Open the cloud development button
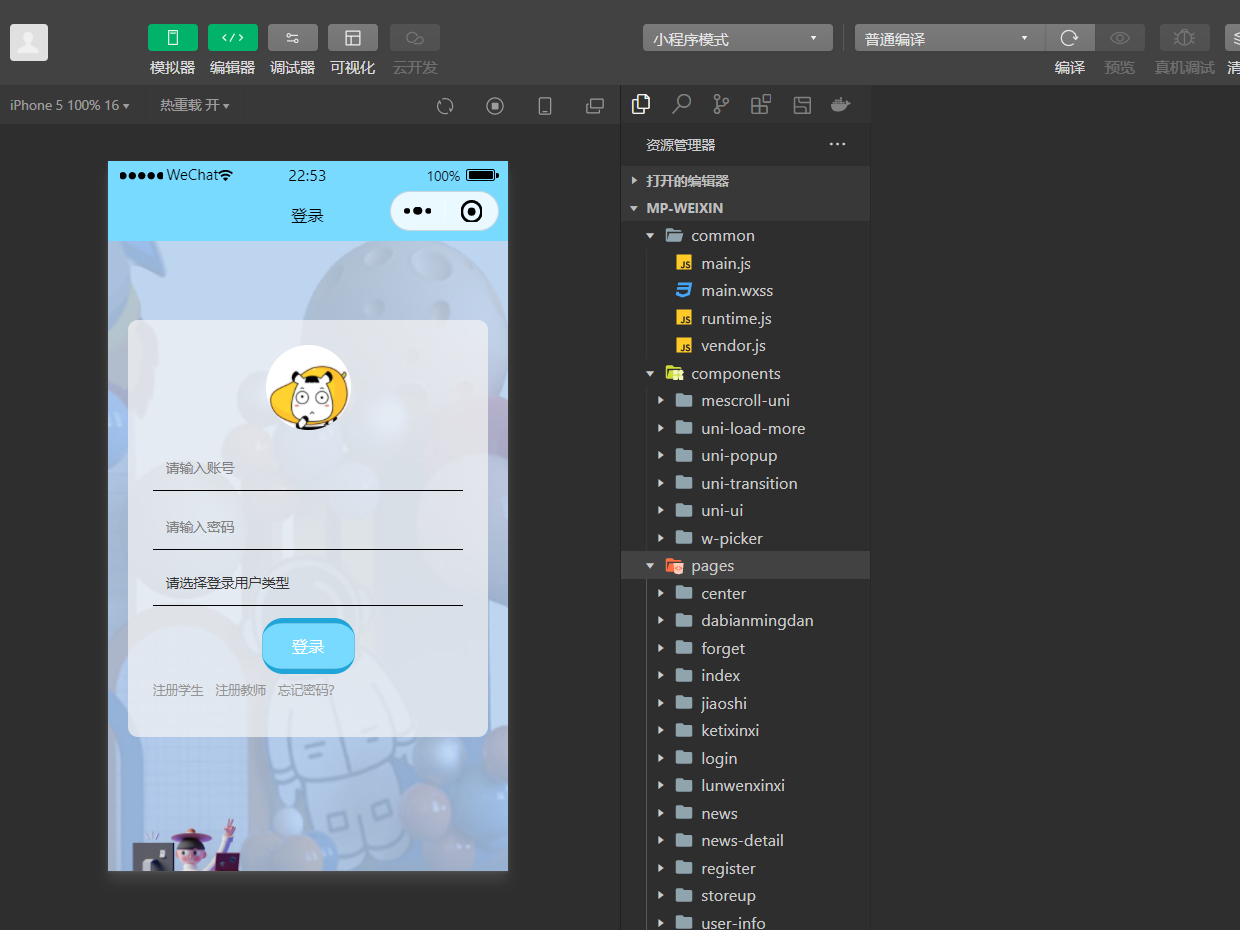This screenshot has height=930, width=1240. 415,38
